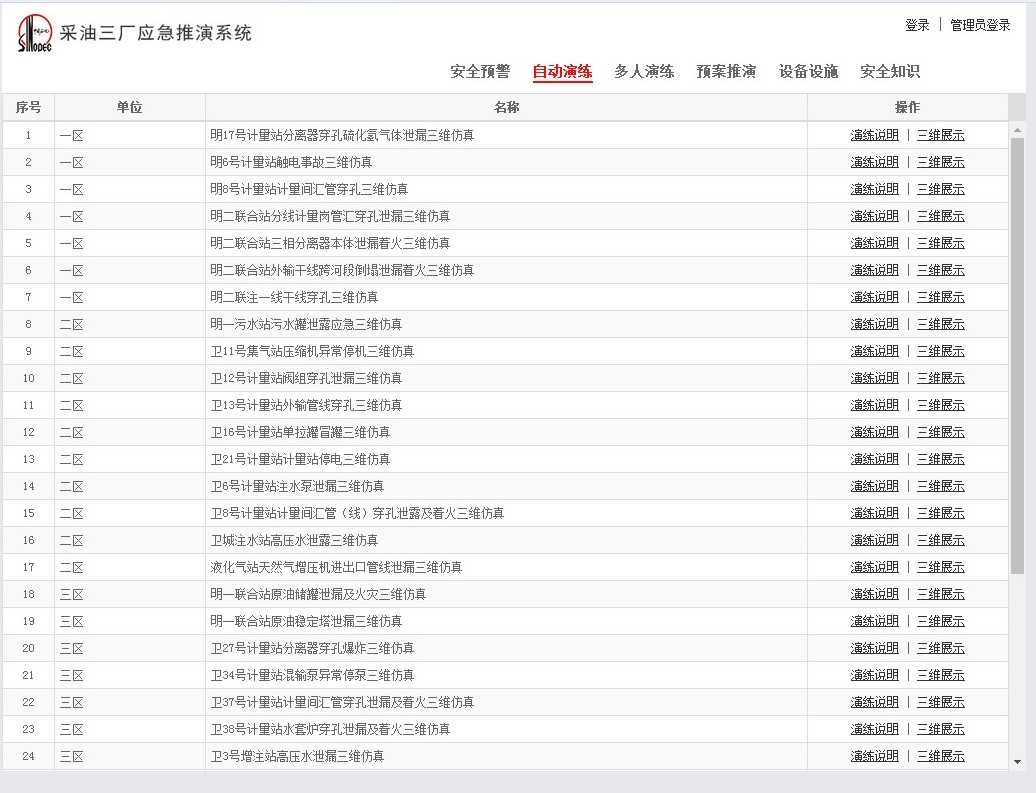Click the 名称 column header
This screenshot has height=793, width=1036.
tap(506, 107)
